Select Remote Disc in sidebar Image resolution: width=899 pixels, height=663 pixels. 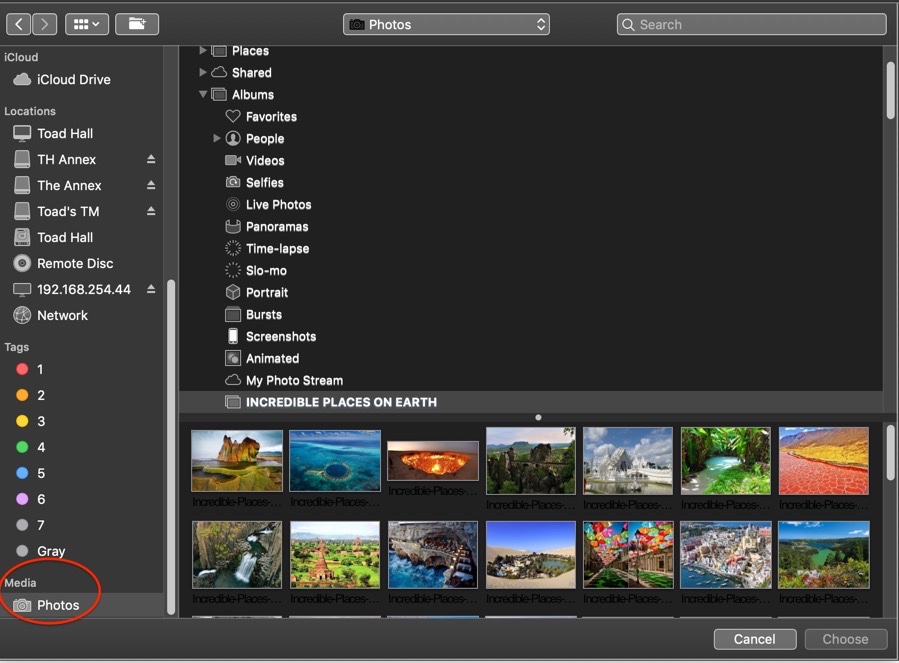point(75,263)
